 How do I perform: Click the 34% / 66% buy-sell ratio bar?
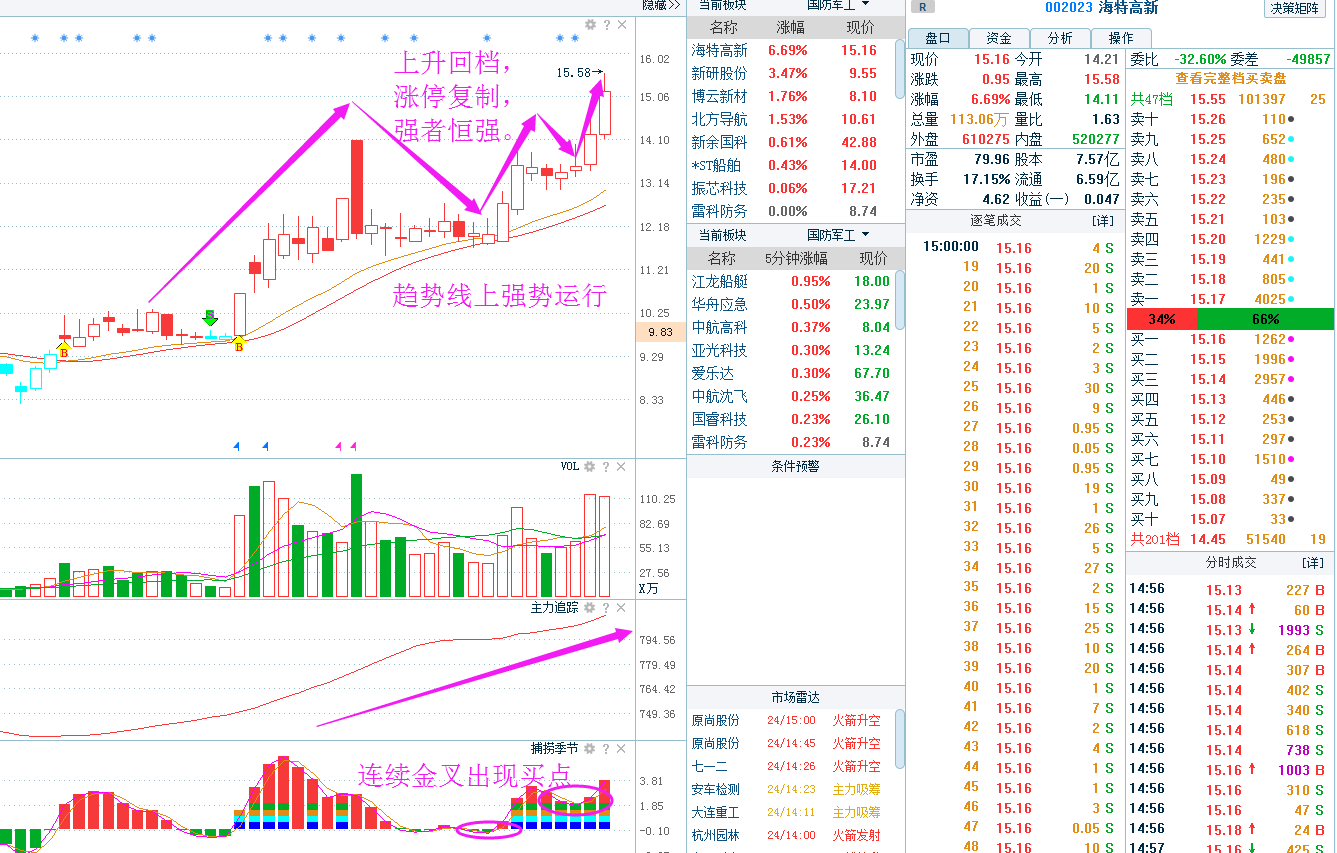(1230, 319)
